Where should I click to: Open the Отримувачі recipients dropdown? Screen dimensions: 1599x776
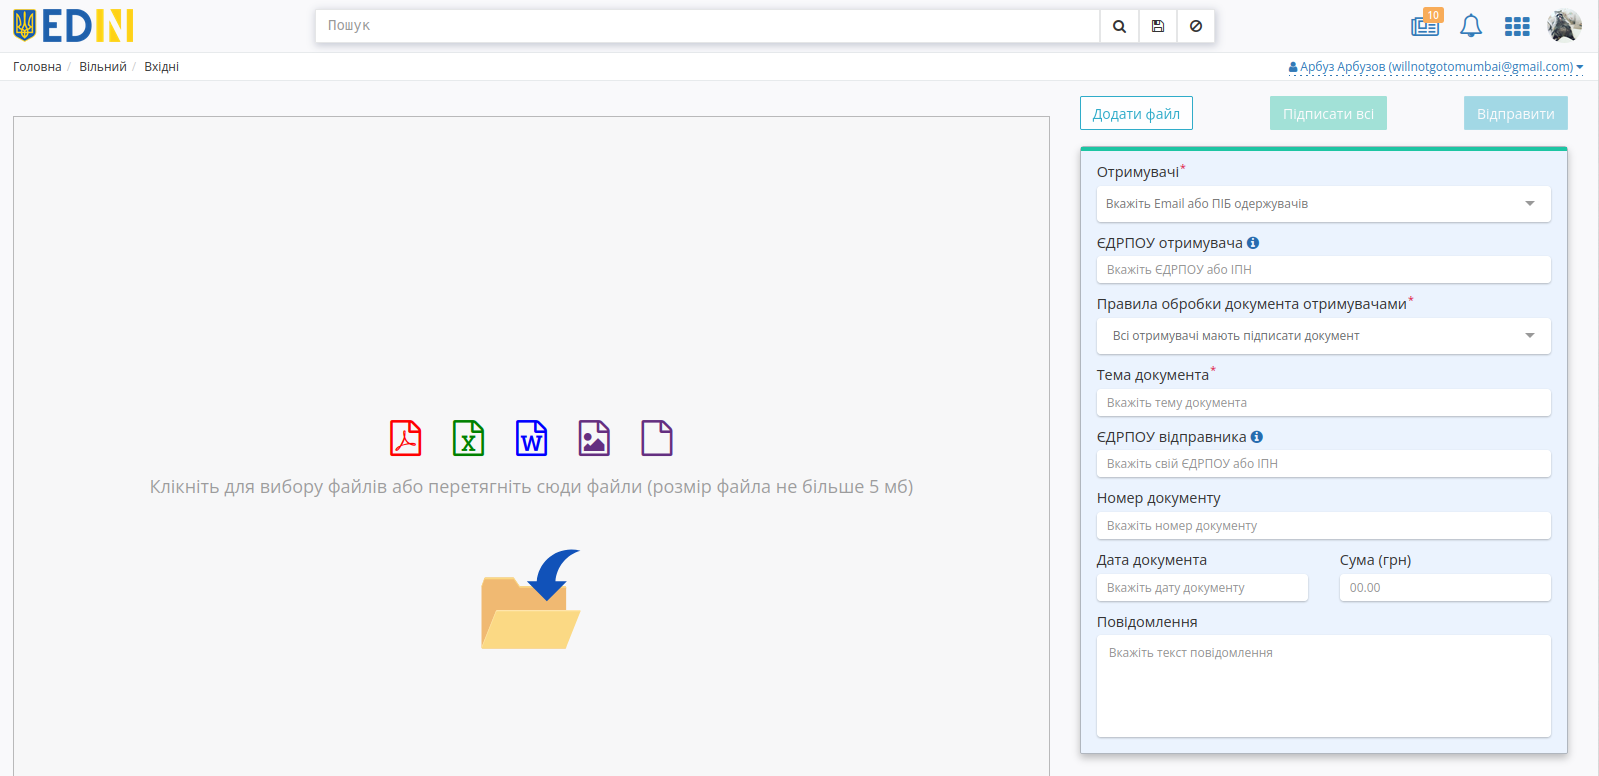click(x=1323, y=204)
